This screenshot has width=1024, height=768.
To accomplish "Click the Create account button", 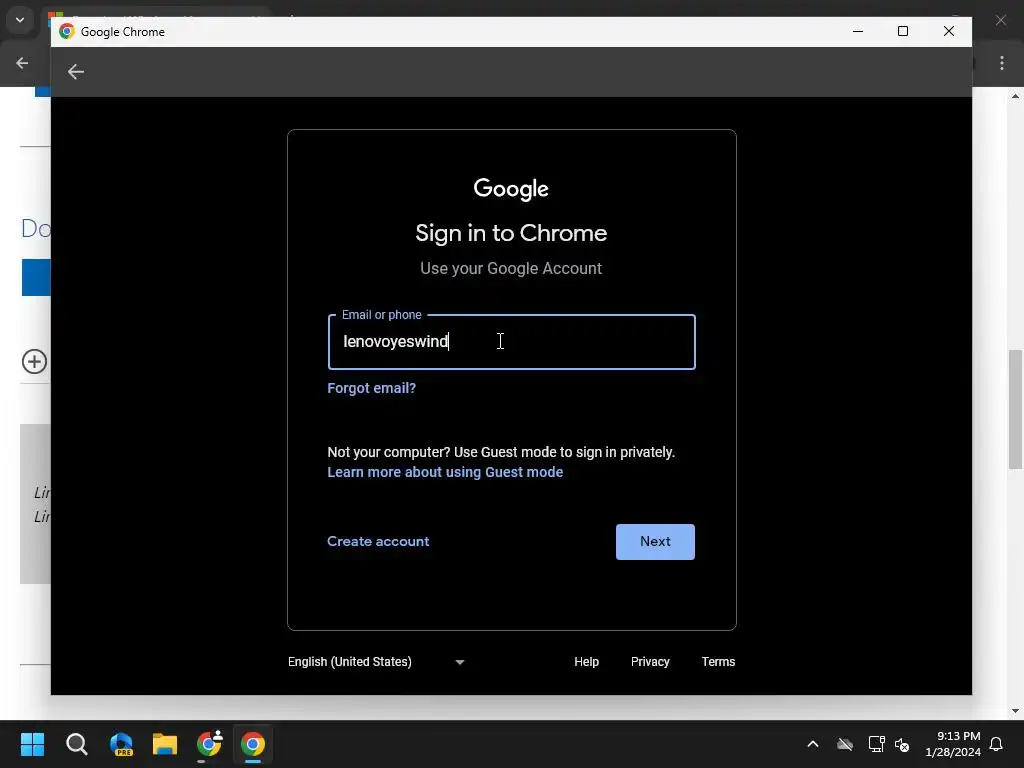I will click(x=378, y=541).
